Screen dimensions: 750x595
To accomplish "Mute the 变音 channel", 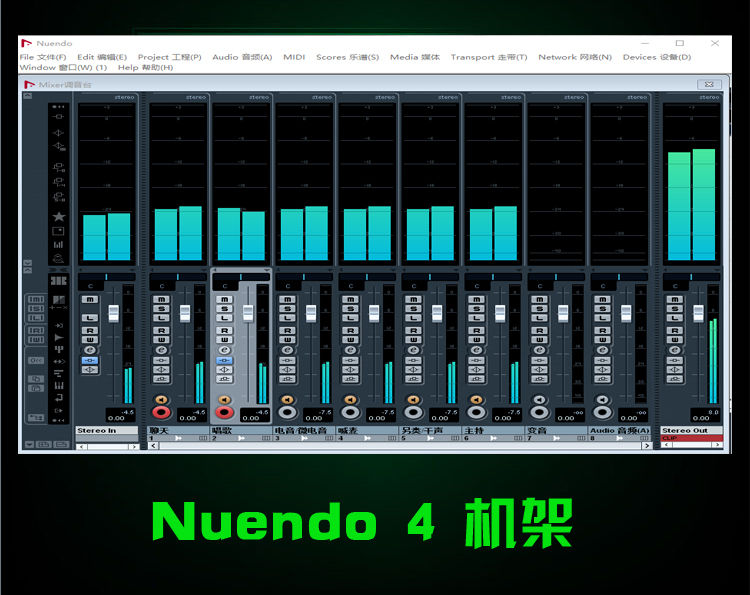I will [x=540, y=299].
